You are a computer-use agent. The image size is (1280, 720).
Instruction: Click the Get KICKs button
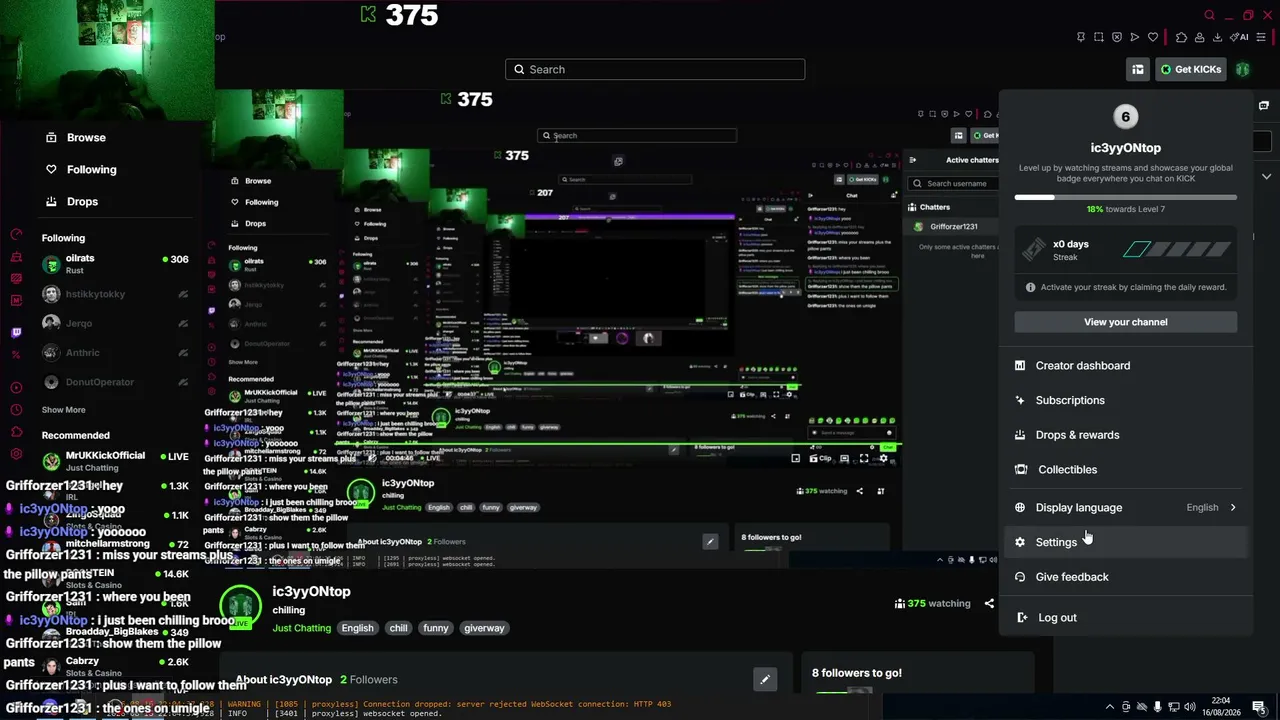1190,69
